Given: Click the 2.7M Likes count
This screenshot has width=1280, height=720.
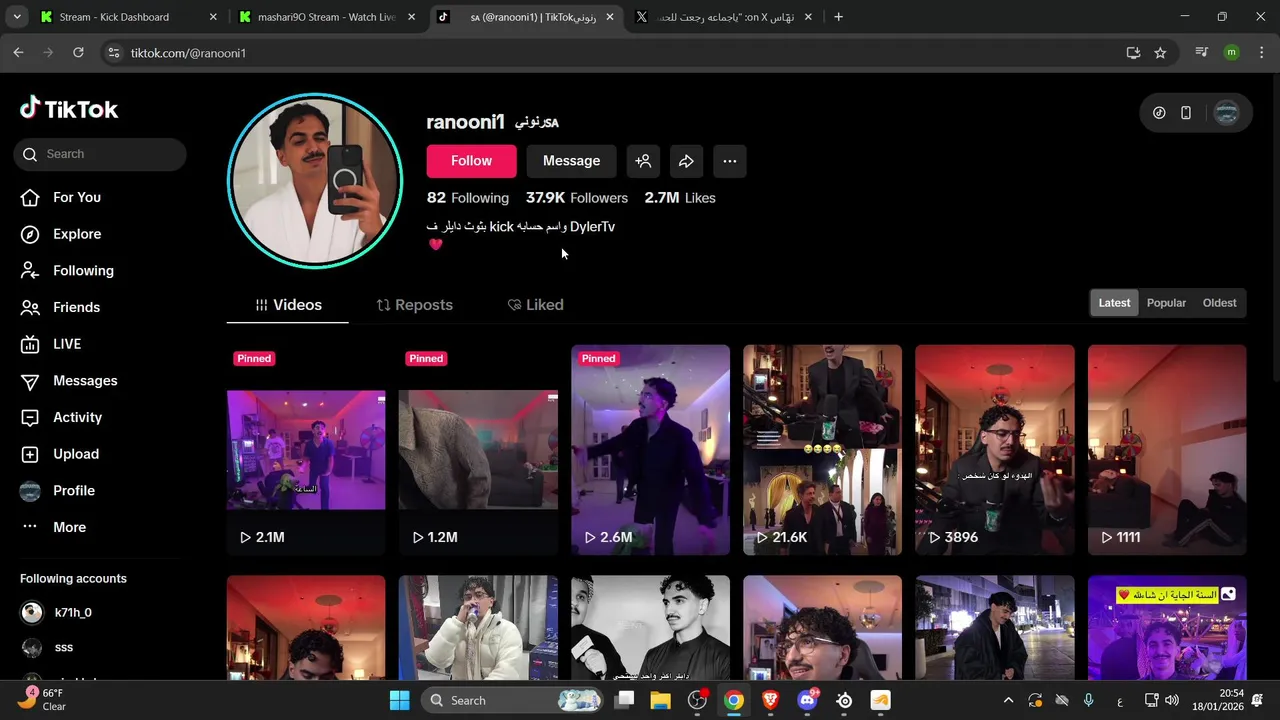Looking at the screenshot, I should [x=680, y=198].
